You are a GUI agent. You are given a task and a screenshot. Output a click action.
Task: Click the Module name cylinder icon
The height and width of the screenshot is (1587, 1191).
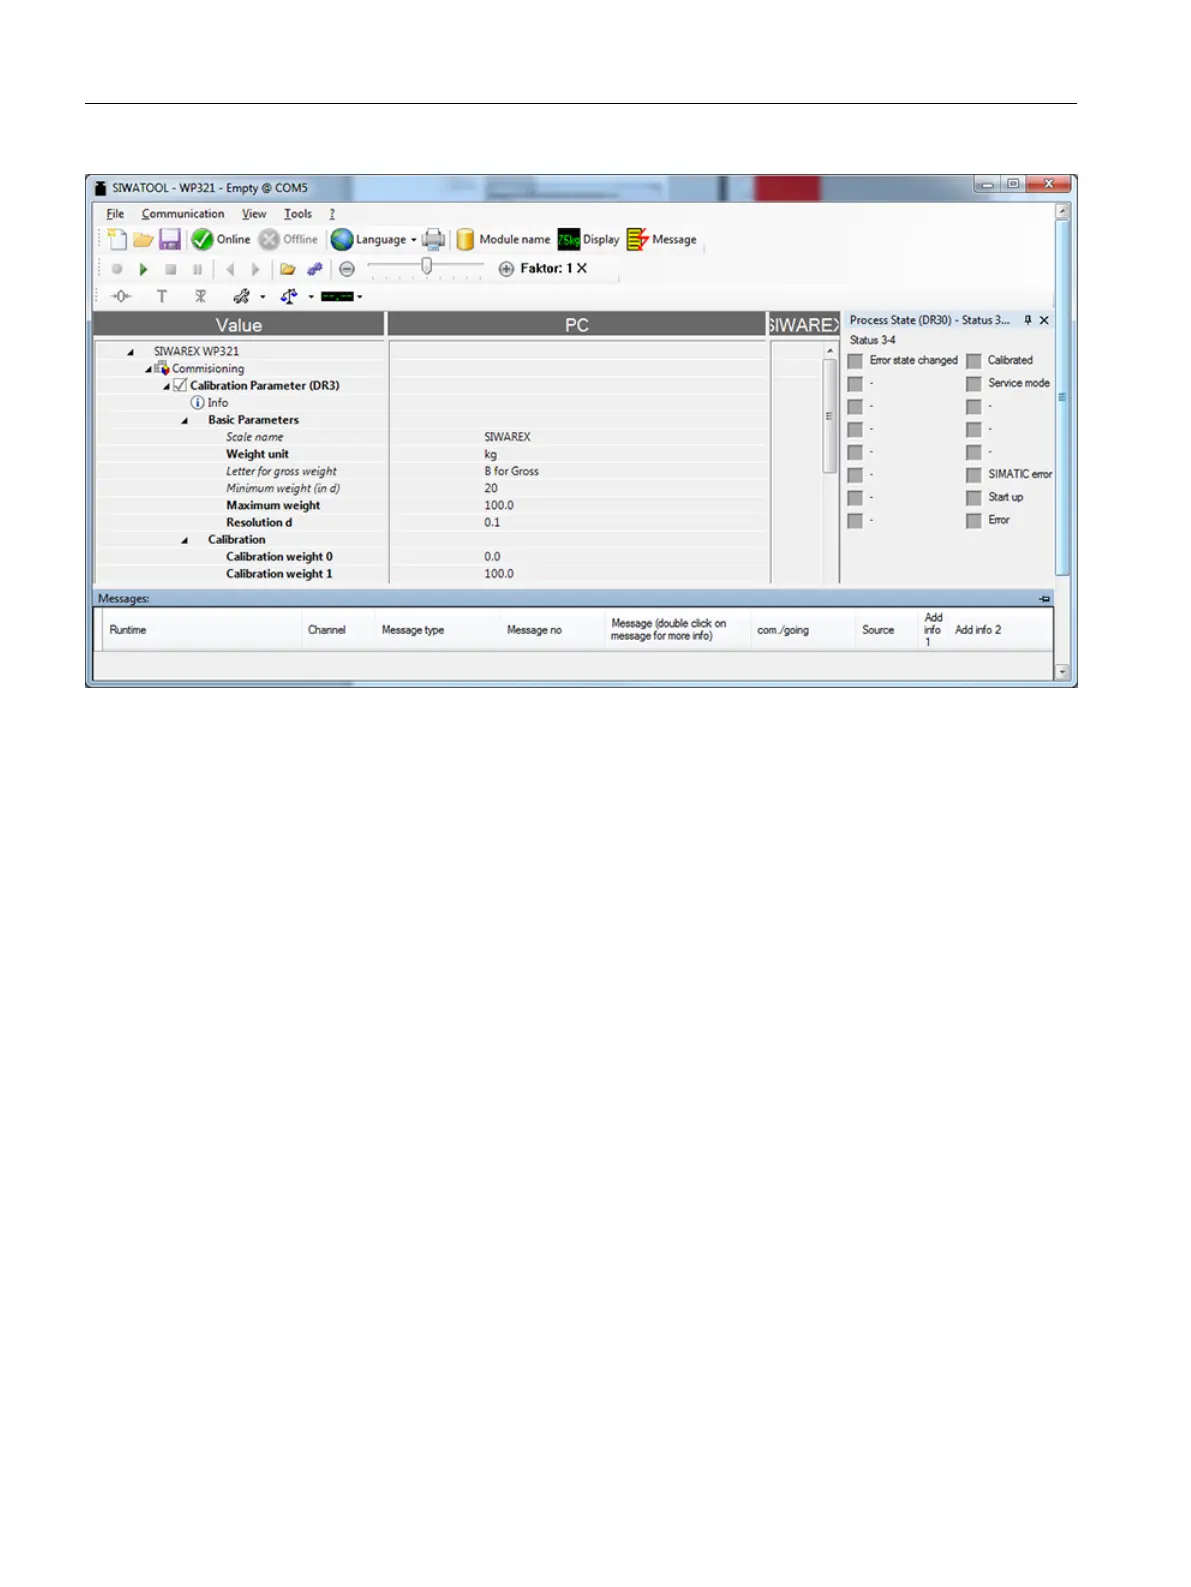(x=465, y=240)
